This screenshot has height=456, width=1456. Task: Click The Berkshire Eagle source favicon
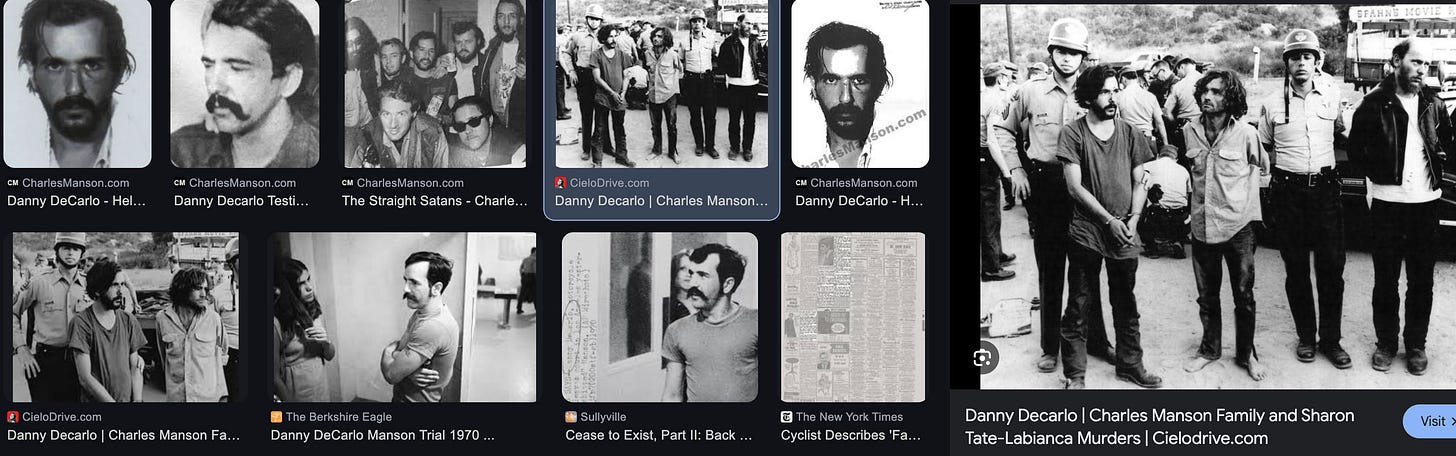277,417
